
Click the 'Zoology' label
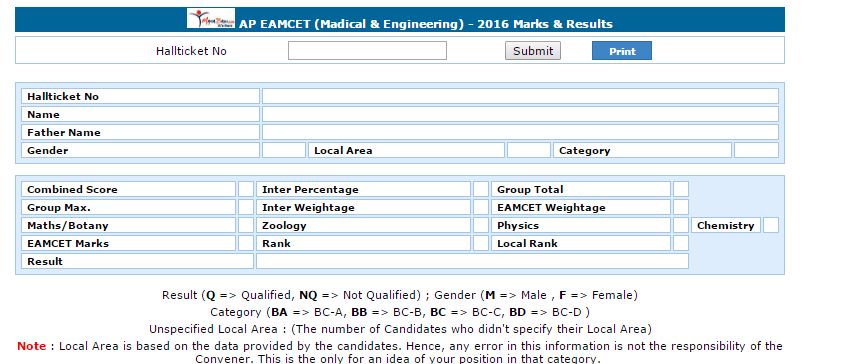click(363, 226)
